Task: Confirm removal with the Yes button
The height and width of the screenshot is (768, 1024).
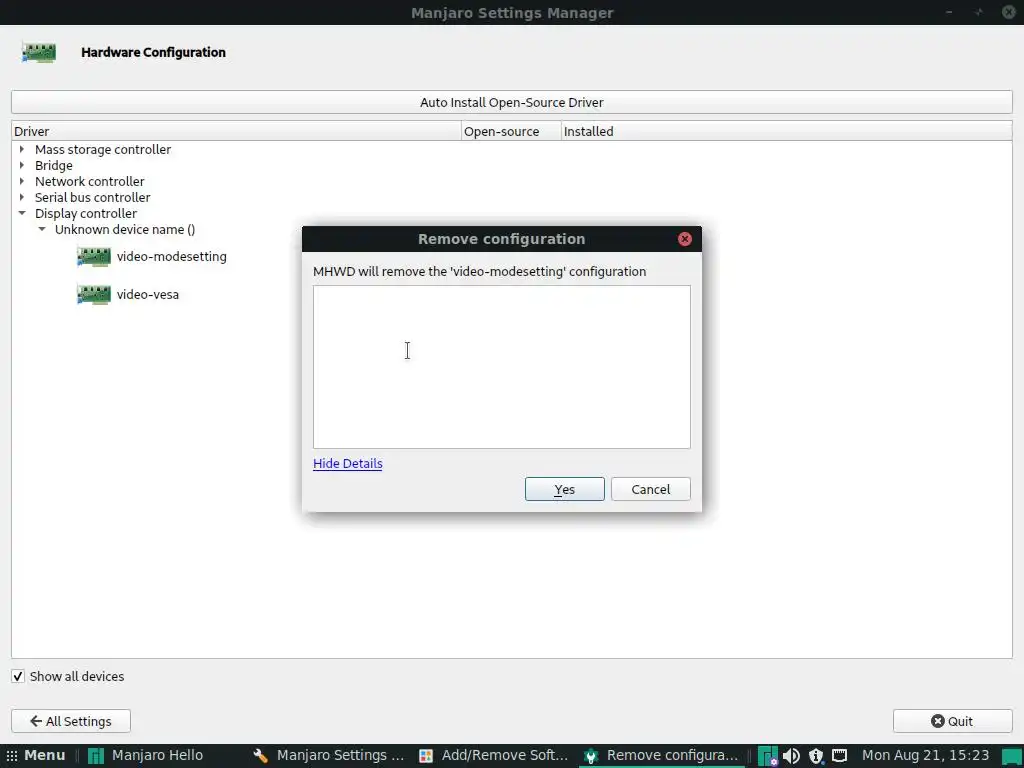Action: click(x=564, y=489)
